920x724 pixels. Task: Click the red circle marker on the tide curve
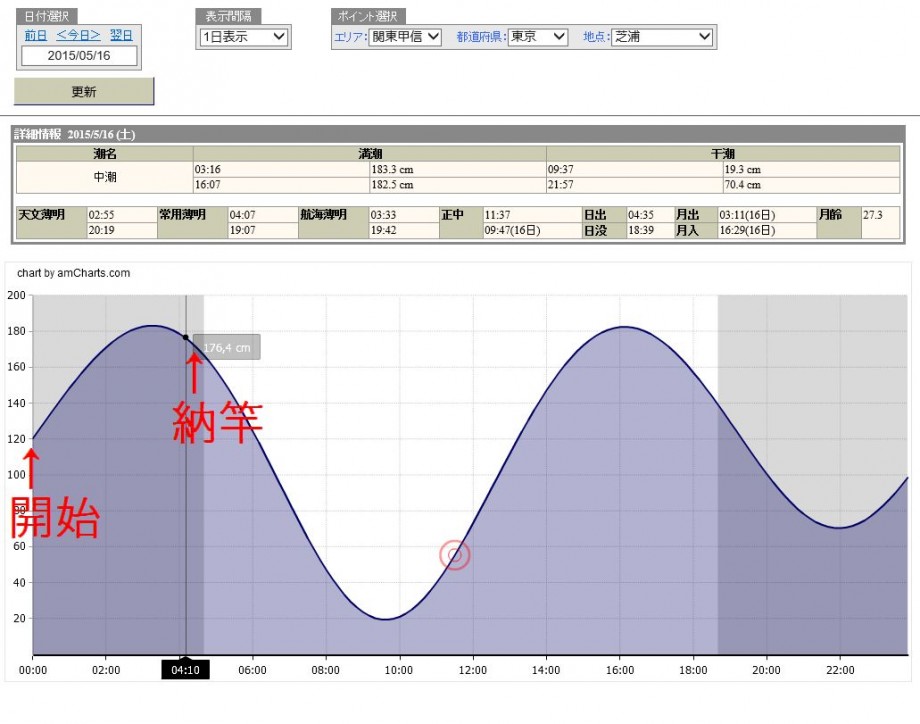(x=455, y=554)
